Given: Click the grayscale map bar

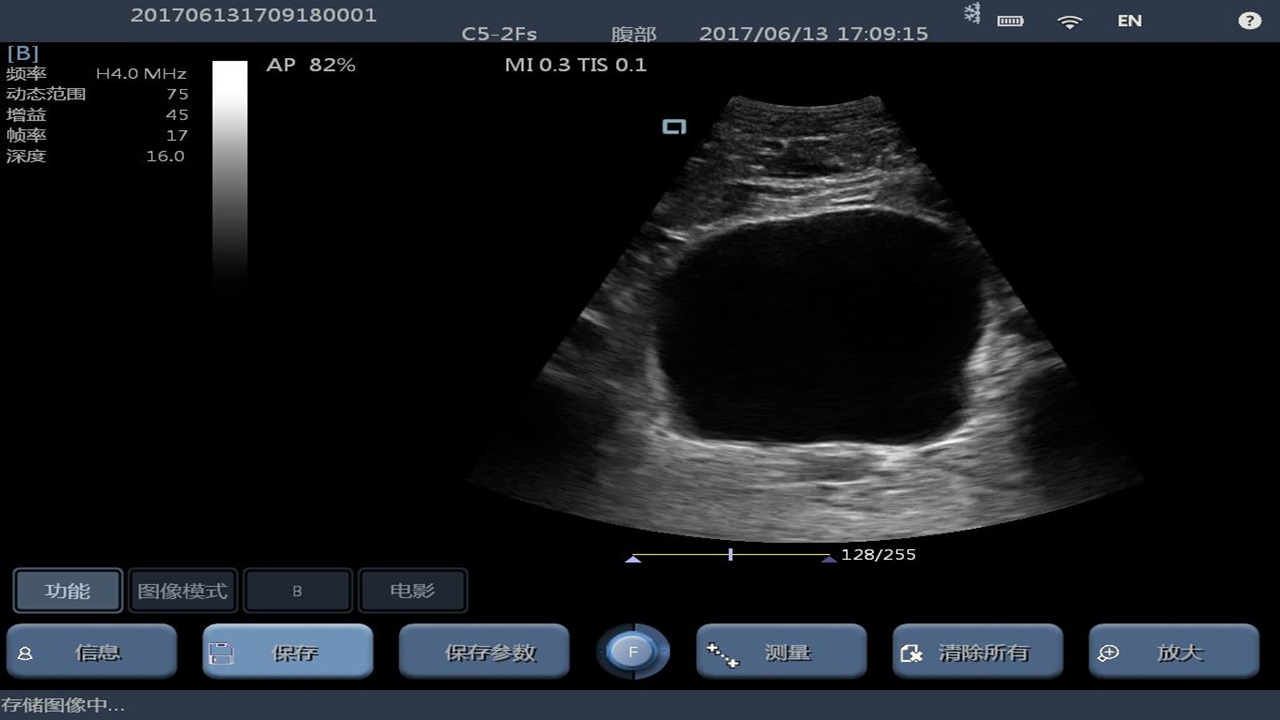Looking at the screenshot, I should 230,170.
